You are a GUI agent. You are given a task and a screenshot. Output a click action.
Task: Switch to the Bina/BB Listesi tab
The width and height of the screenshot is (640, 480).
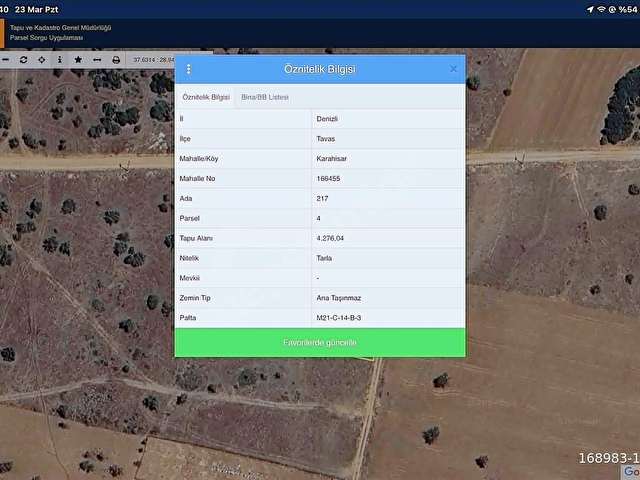click(265, 97)
